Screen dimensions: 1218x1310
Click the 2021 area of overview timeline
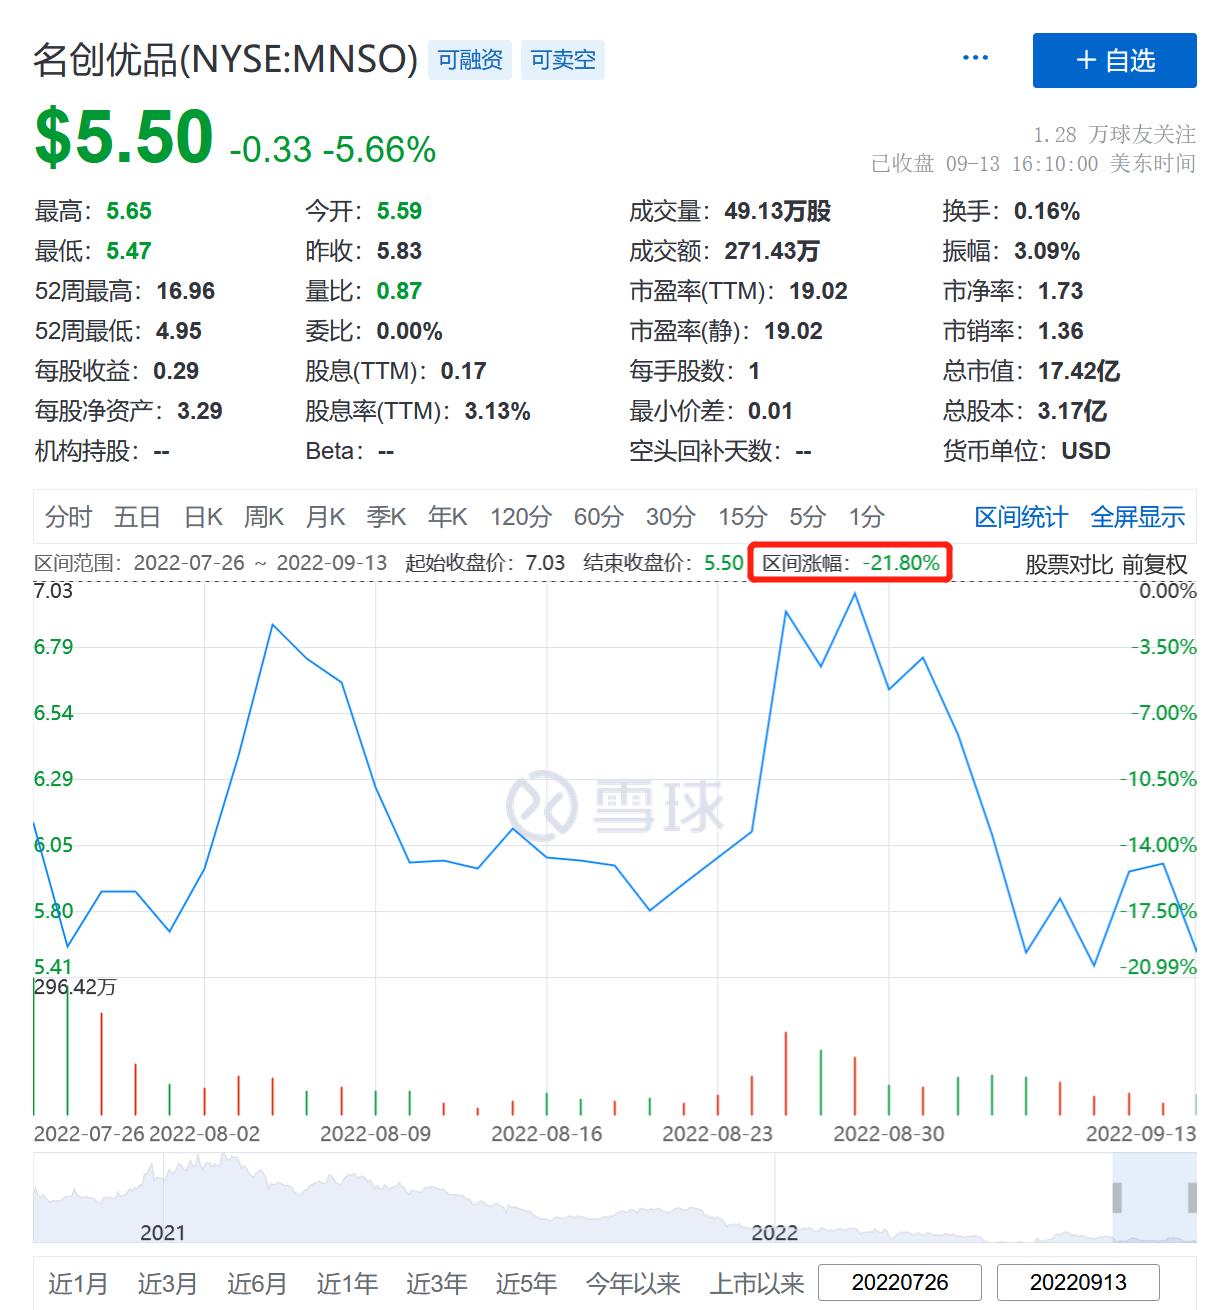[x=163, y=1232]
